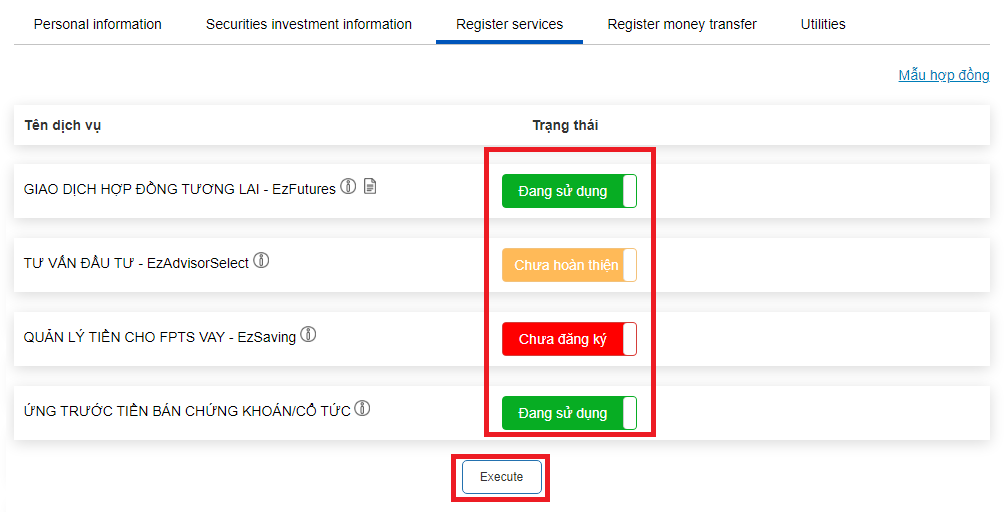Enable EzSaving 'Chưa đăng ký' switch

pos(569,339)
